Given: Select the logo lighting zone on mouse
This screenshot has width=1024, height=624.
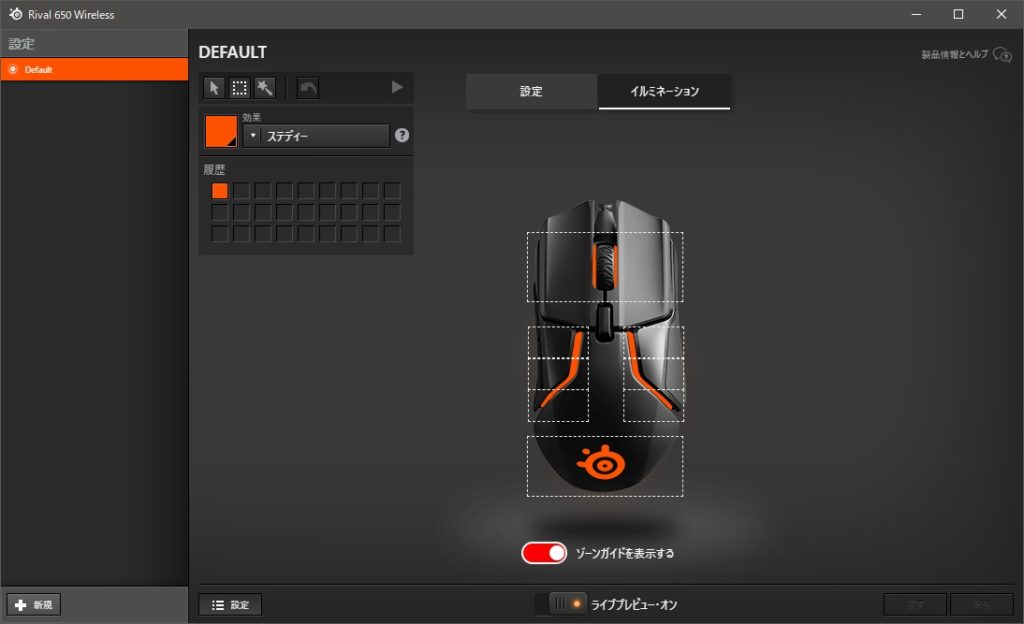Looking at the screenshot, I should (605, 465).
